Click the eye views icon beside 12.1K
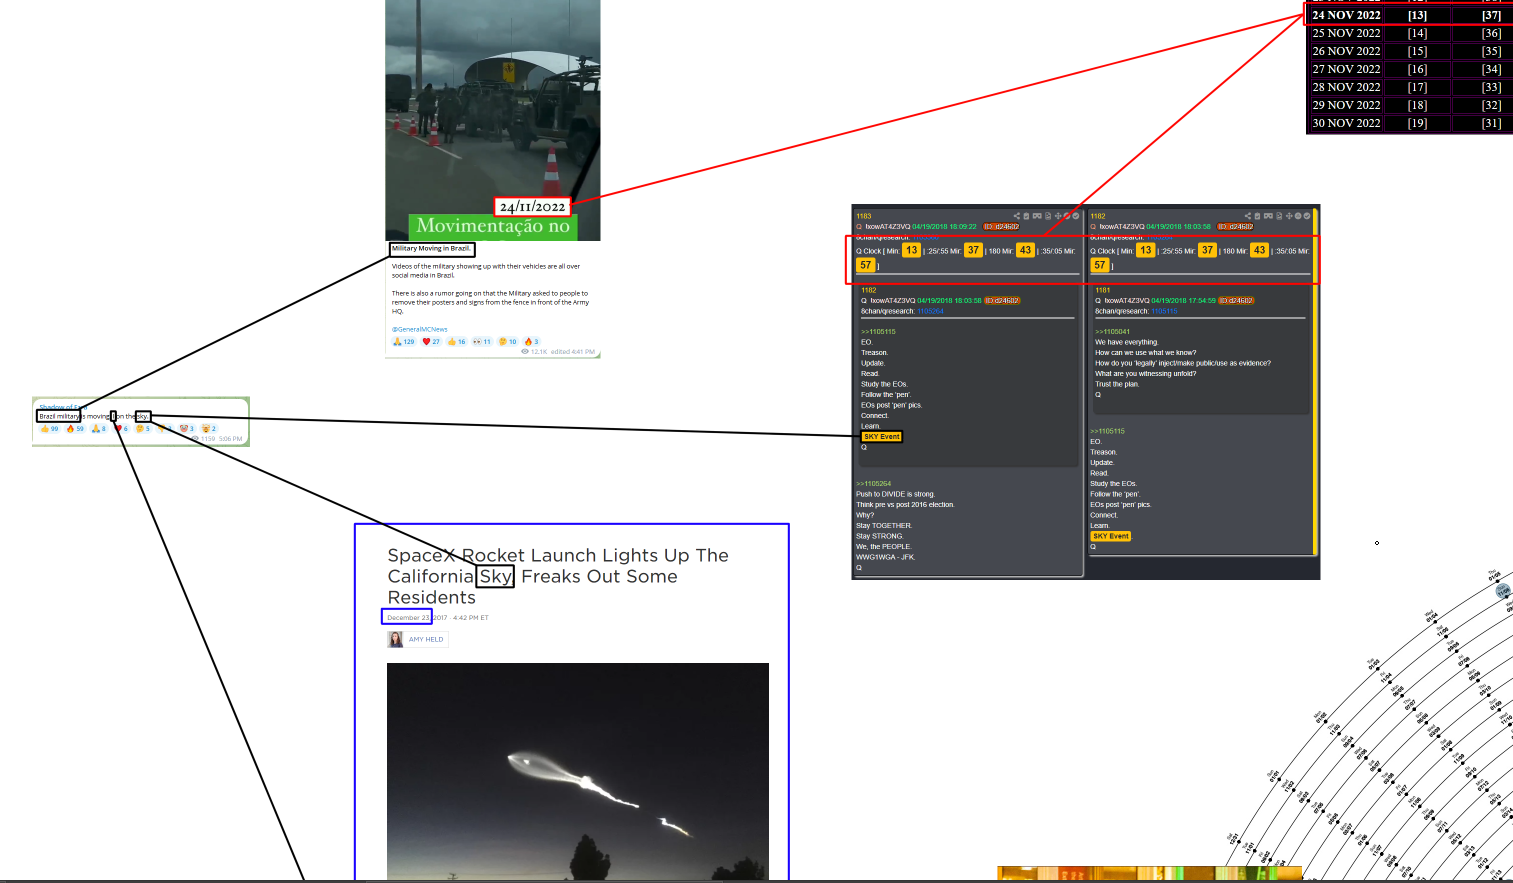The image size is (1513, 883). point(525,352)
